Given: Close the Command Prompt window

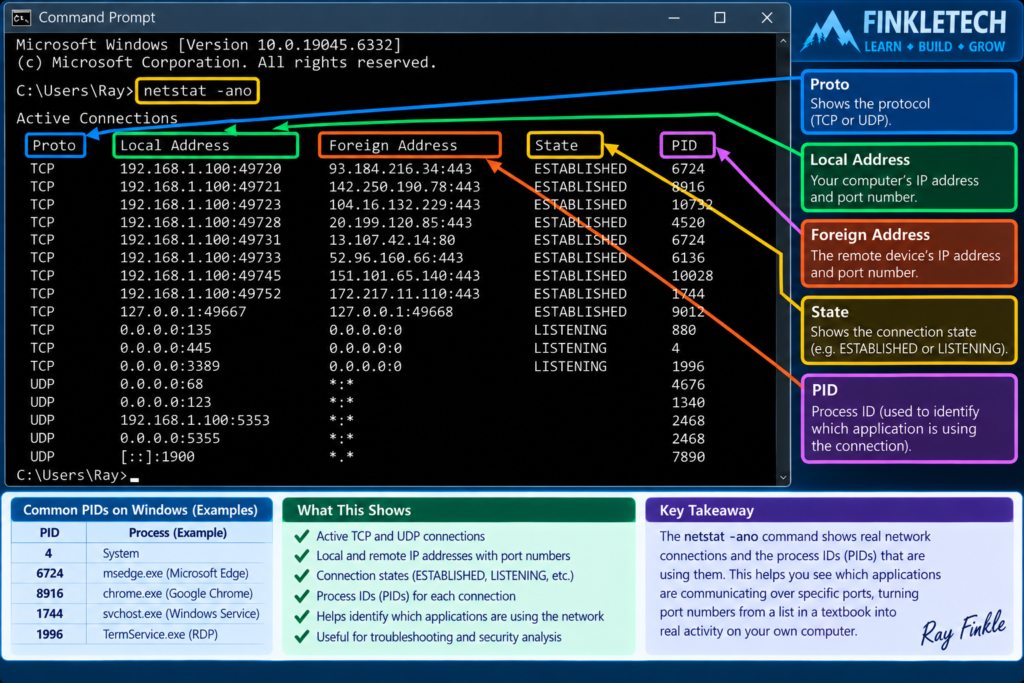Looking at the screenshot, I should [x=767, y=18].
